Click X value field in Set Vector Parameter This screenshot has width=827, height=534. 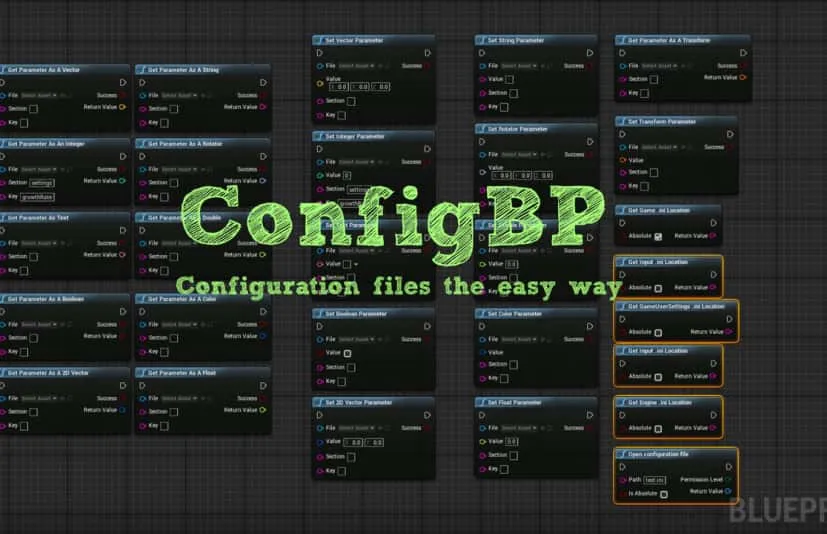pyautogui.click(x=339, y=87)
